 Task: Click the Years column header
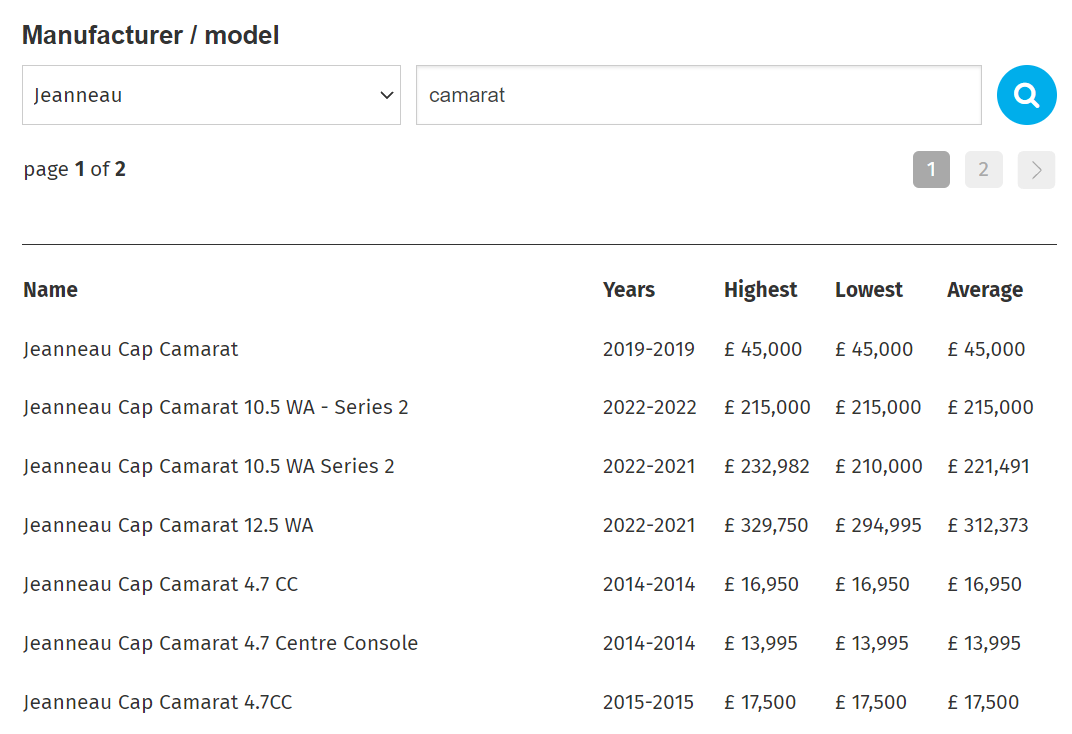pyautogui.click(x=628, y=290)
